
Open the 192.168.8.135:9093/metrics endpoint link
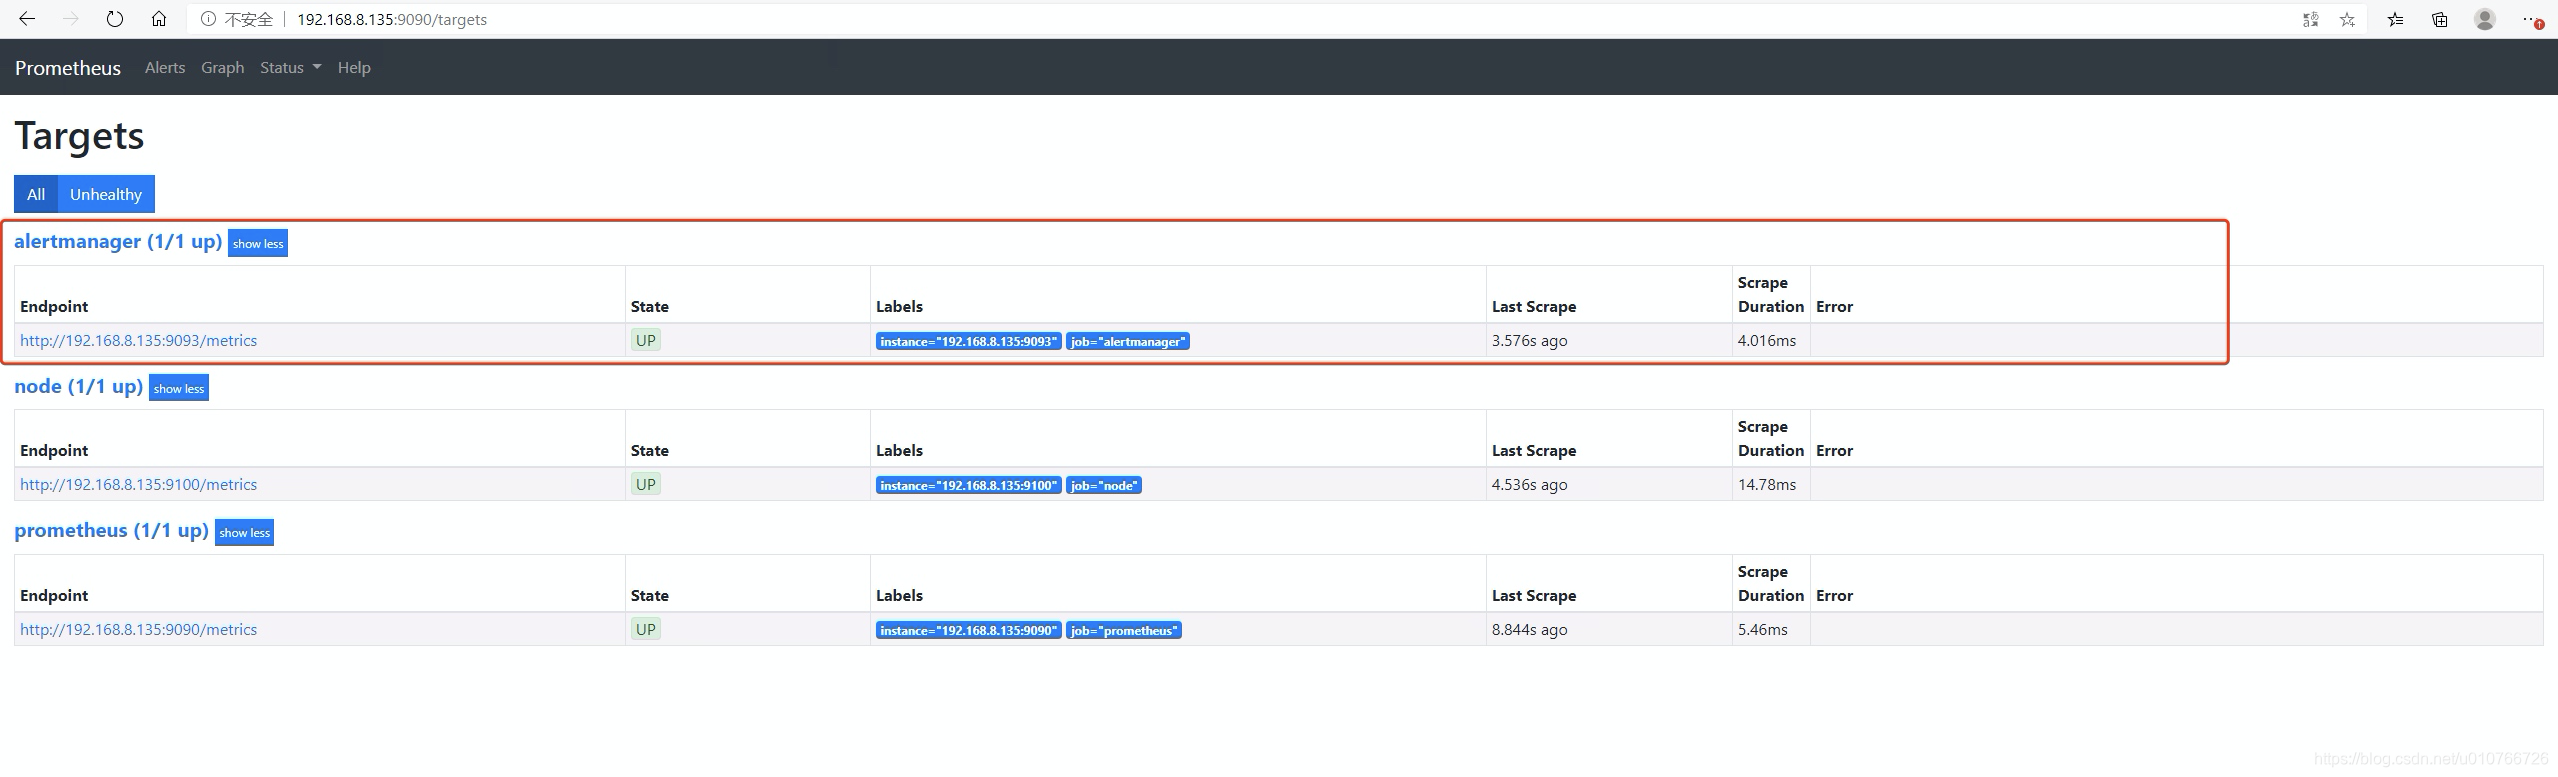point(138,340)
